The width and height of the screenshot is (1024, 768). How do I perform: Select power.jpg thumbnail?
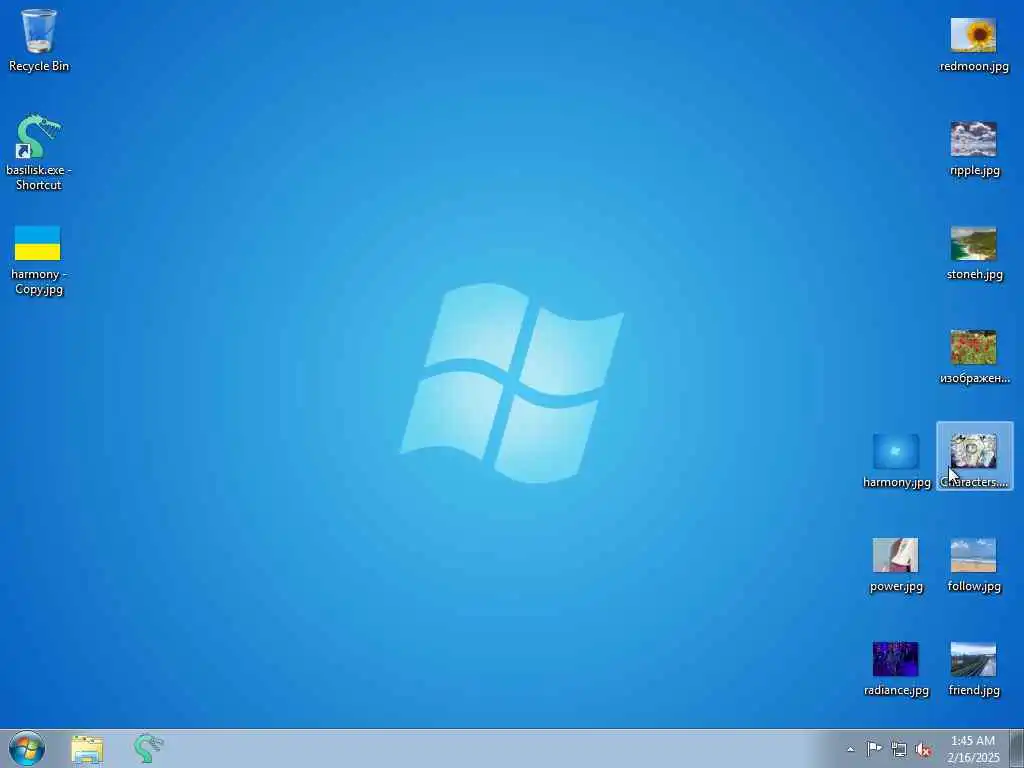895,555
